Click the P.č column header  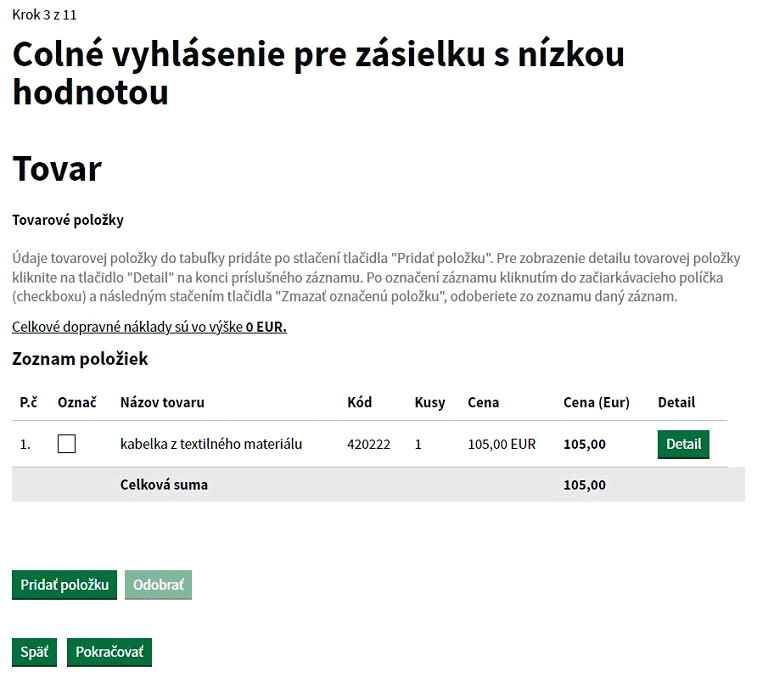click(x=29, y=402)
